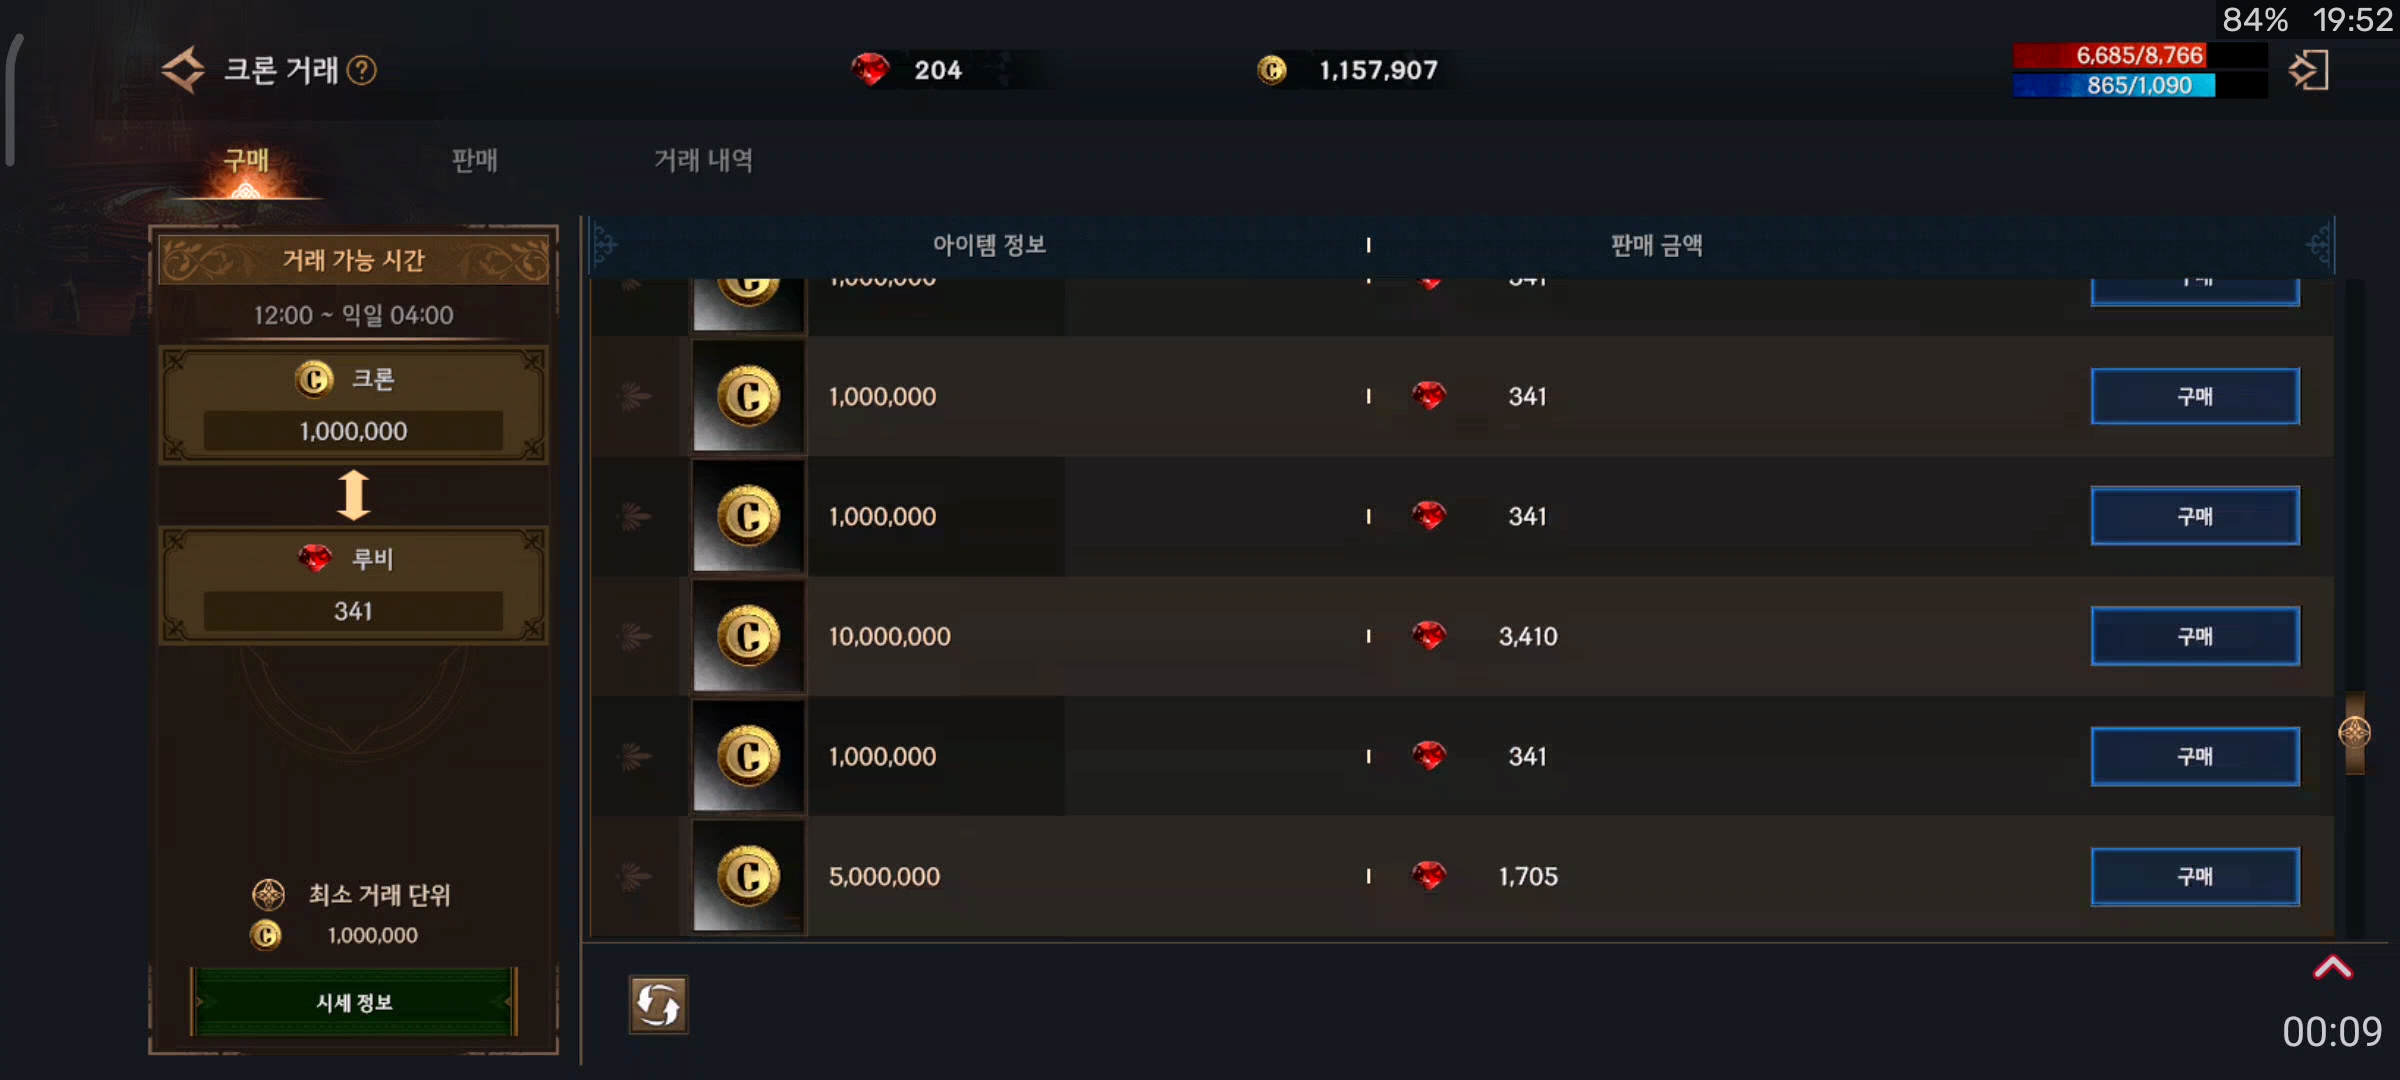This screenshot has width=2400, height=1080.
Task: Click the swap arrows between Kron and Ruby
Action: click(x=353, y=494)
